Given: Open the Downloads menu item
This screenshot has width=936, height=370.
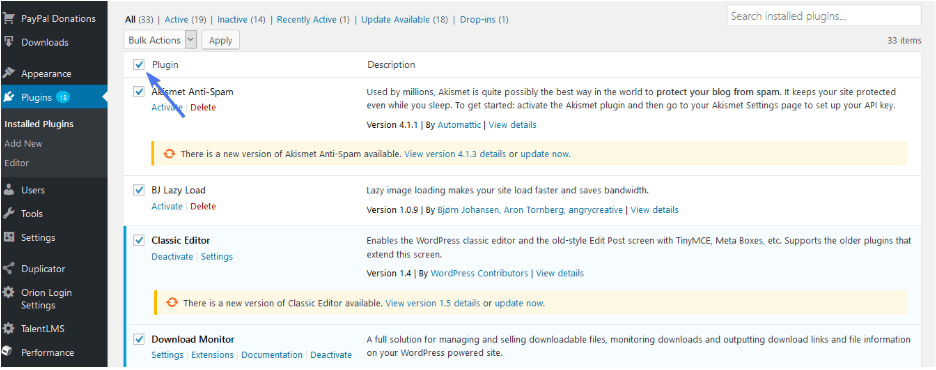Looking at the screenshot, I should 45,42.
